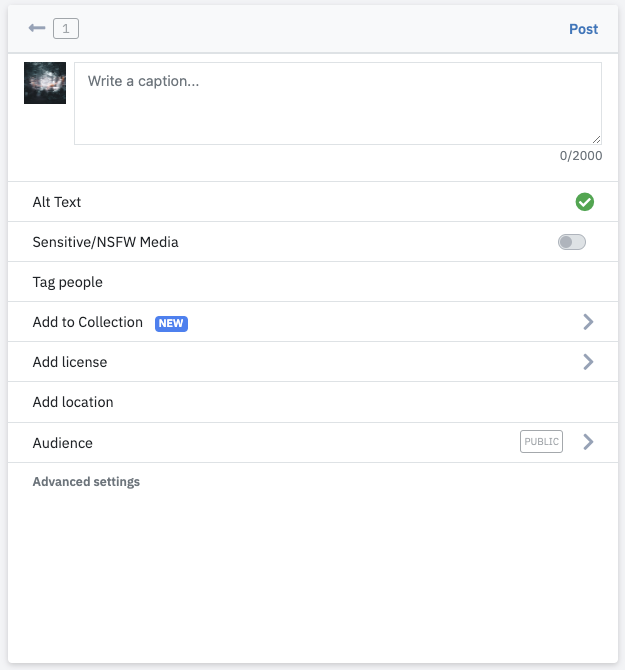
Task: Focus the Write a caption text box
Action: click(338, 103)
